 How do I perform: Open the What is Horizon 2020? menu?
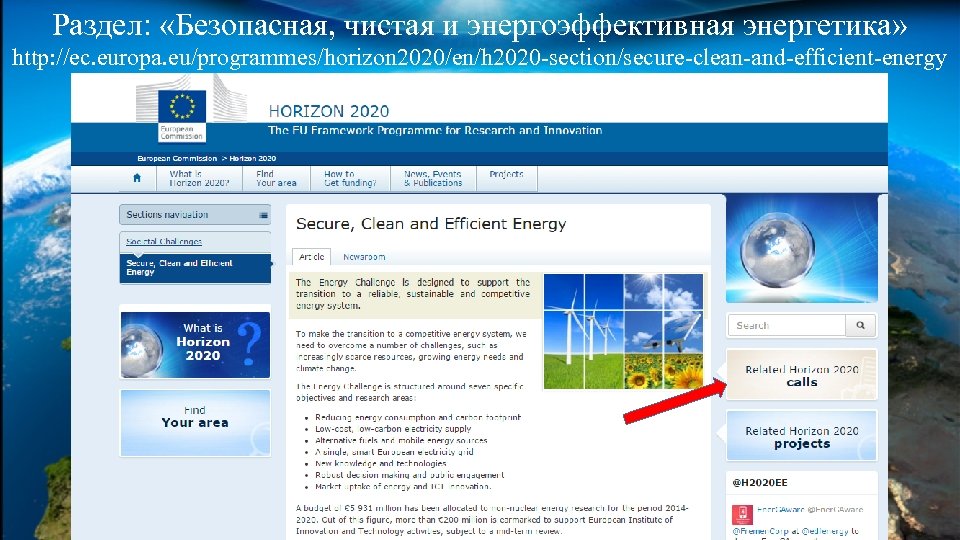click(x=199, y=178)
